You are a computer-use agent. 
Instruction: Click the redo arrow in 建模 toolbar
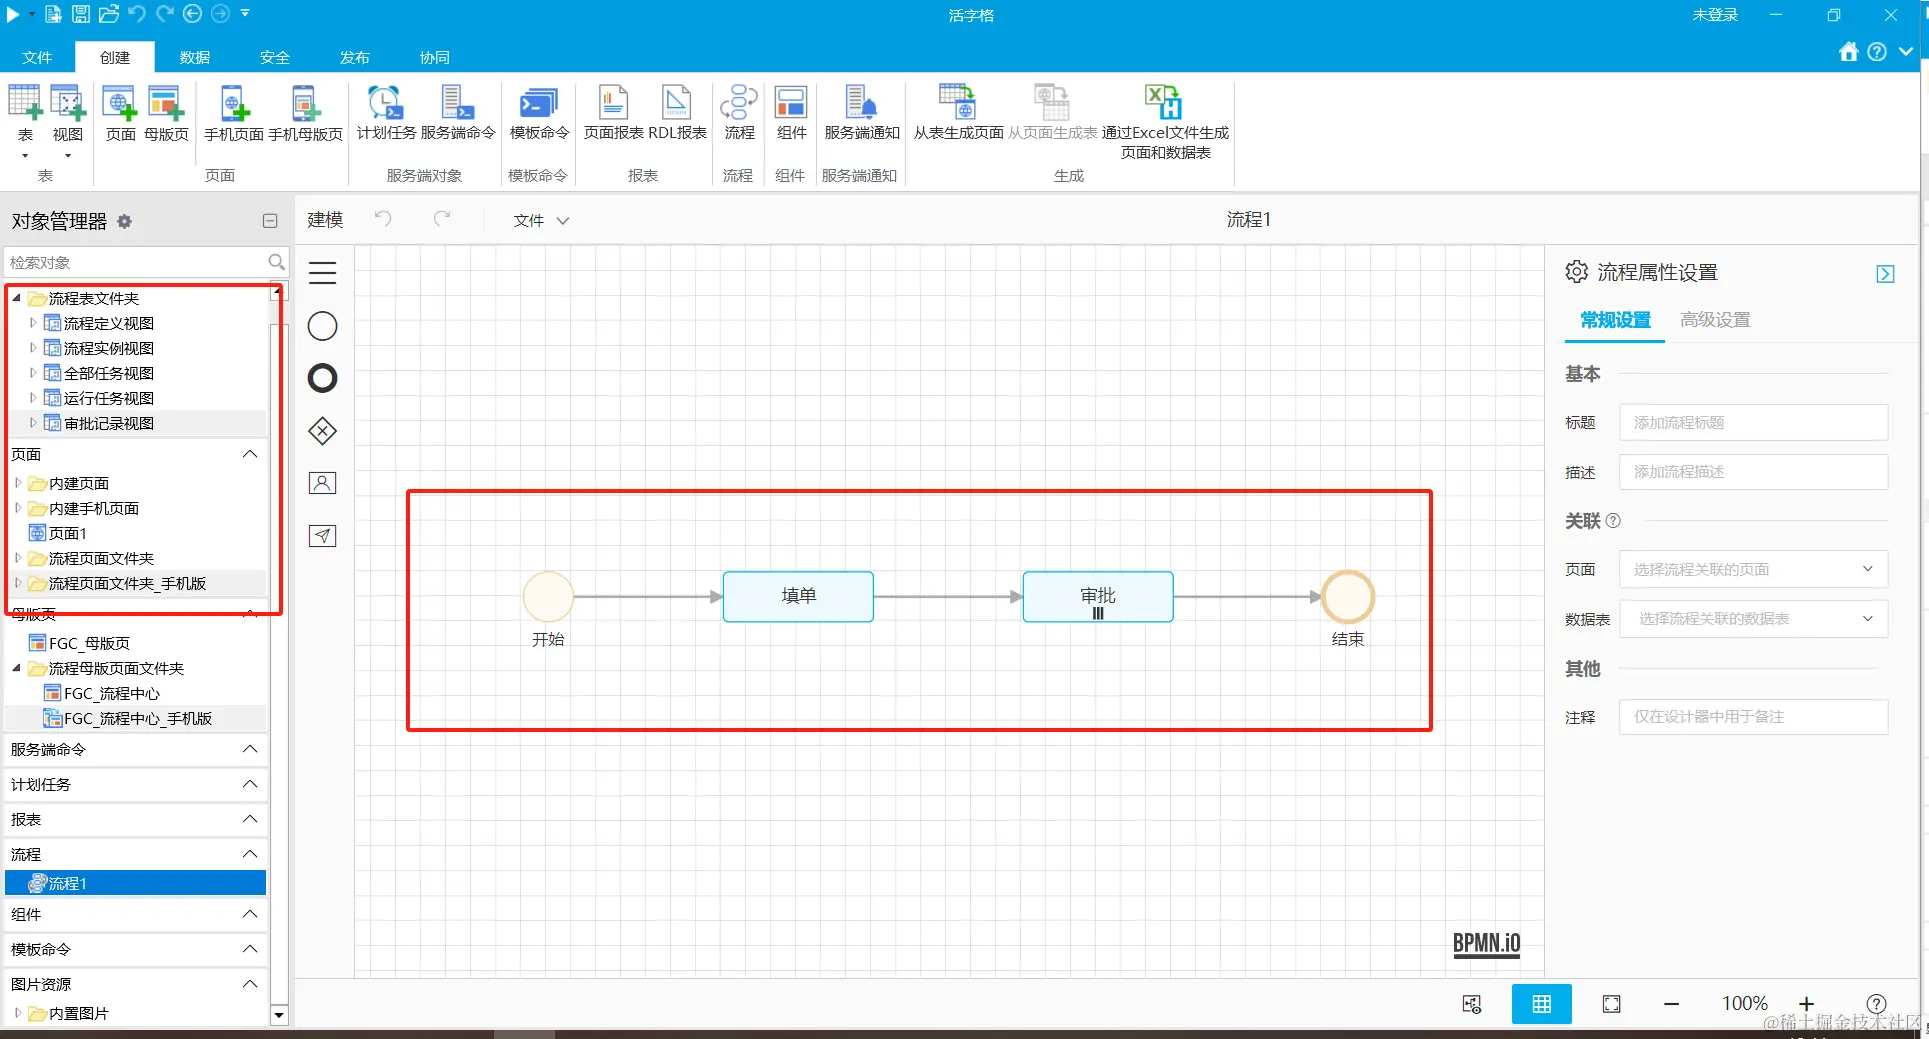tap(442, 219)
